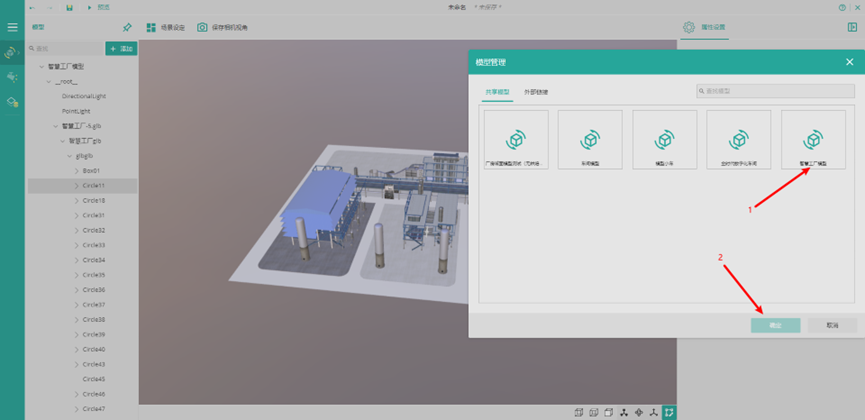Expand the Circle18 node

(x=77, y=200)
